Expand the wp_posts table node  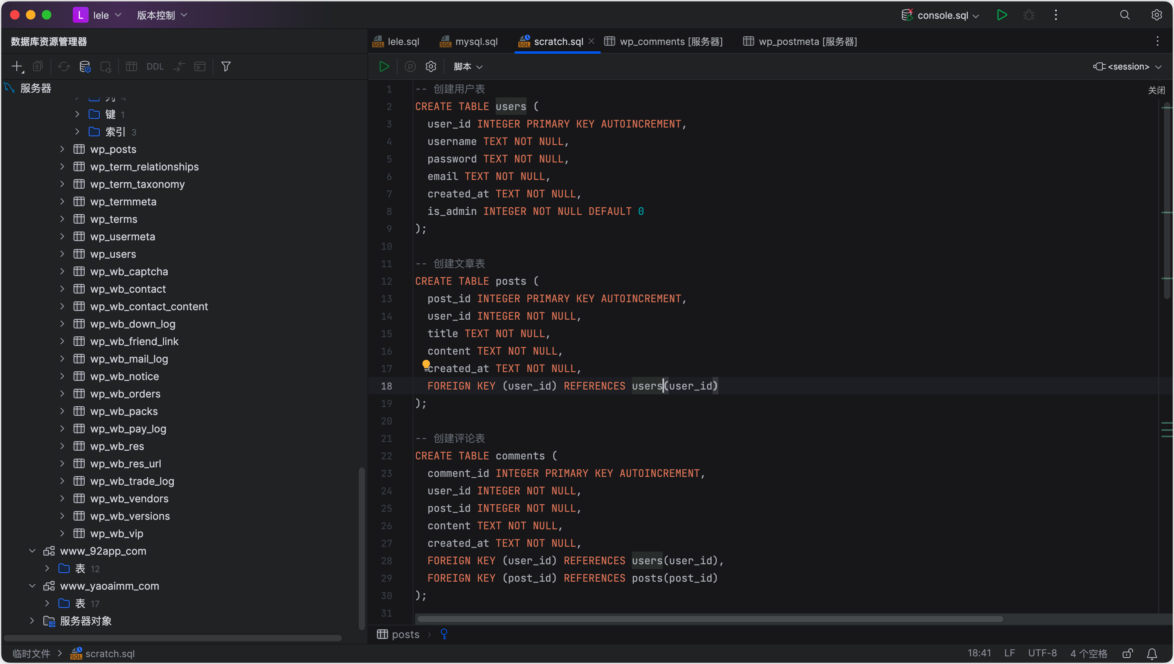(x=62, y=150)
